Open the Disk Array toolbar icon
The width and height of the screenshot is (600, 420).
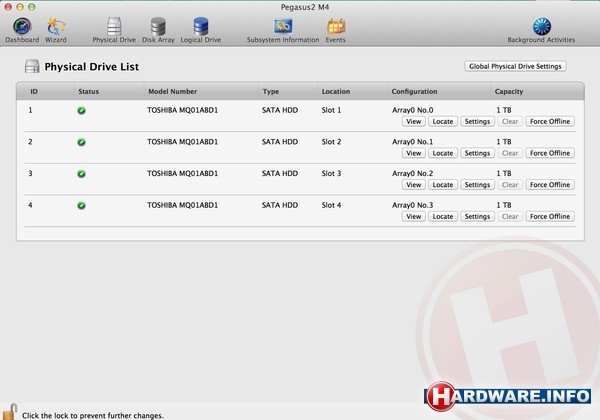coord(158,30)
